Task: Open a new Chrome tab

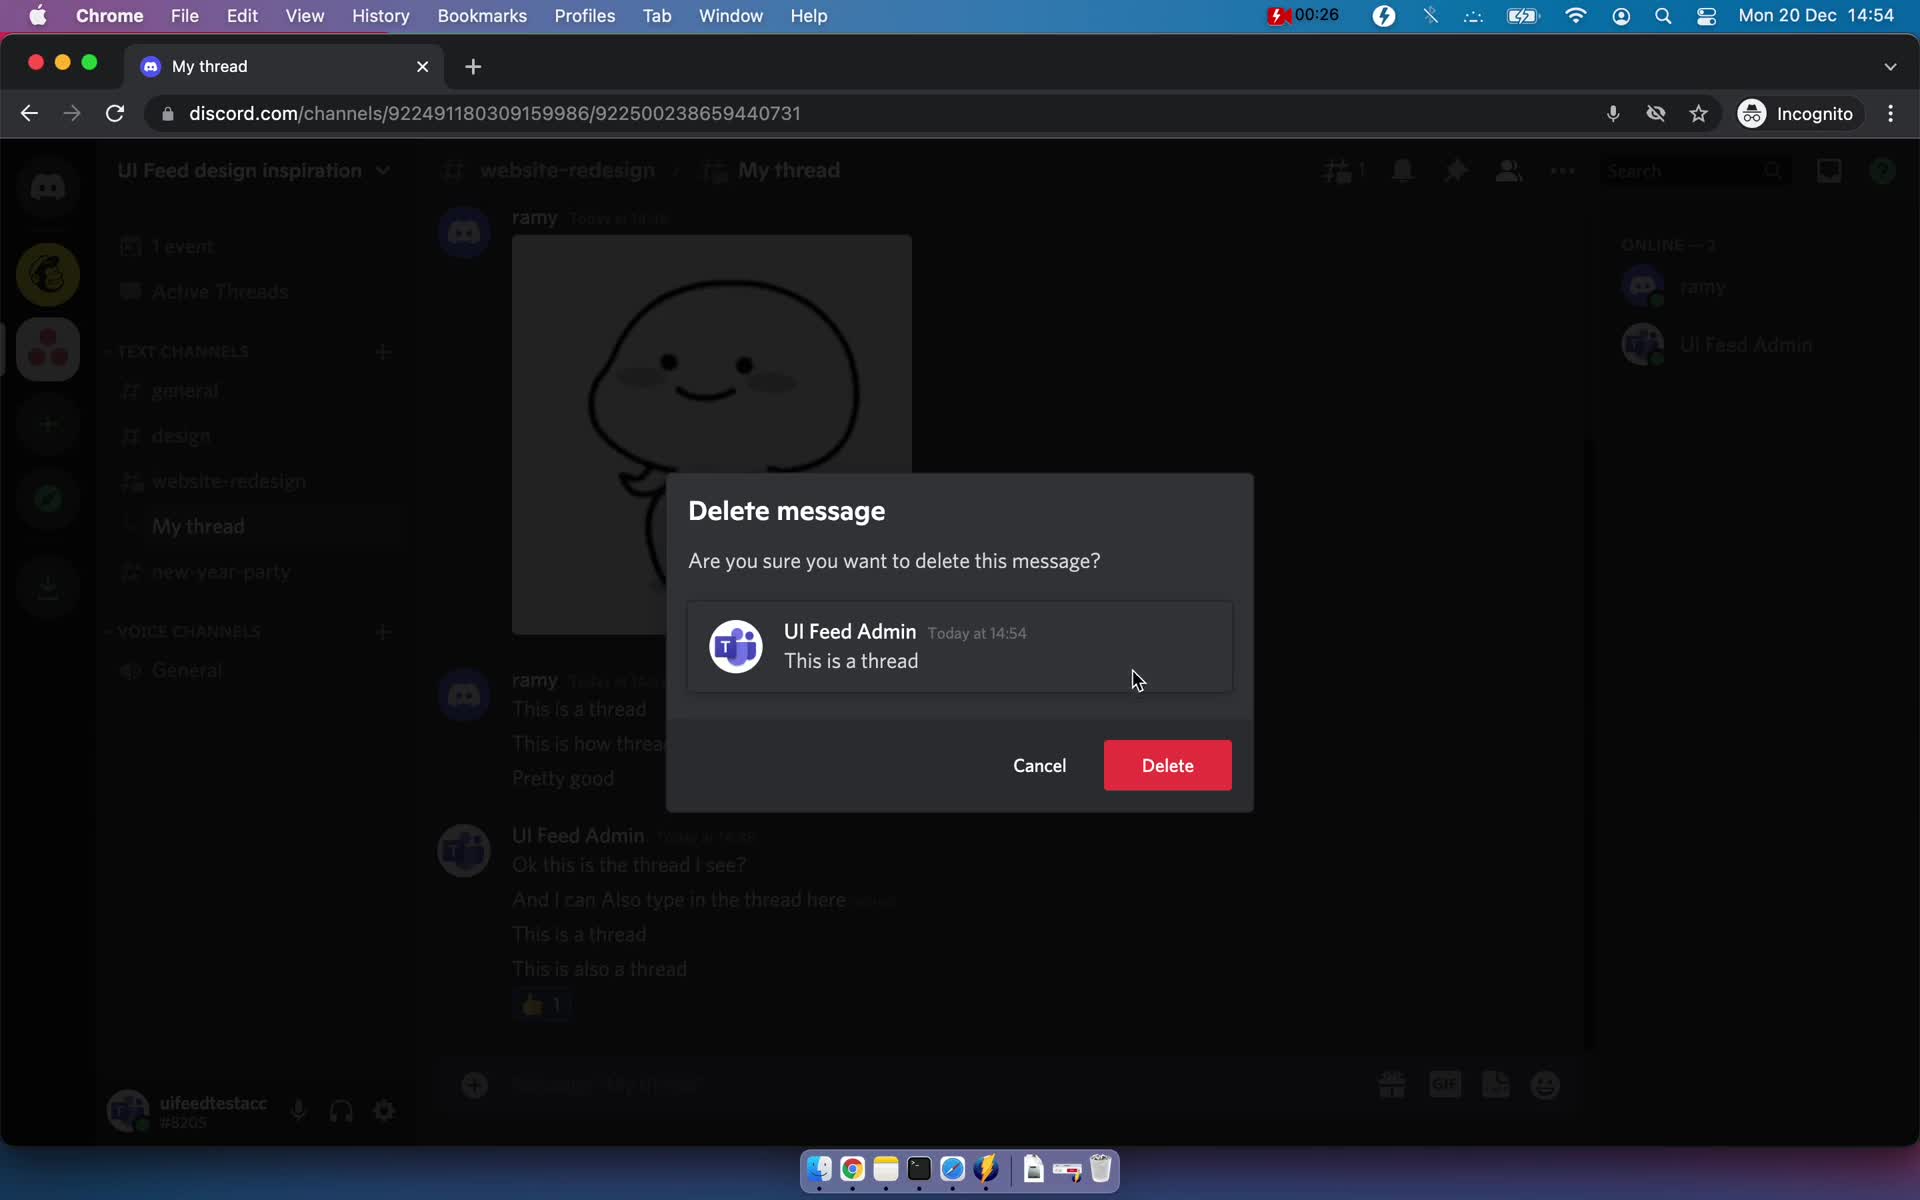Action: point(473,66)
